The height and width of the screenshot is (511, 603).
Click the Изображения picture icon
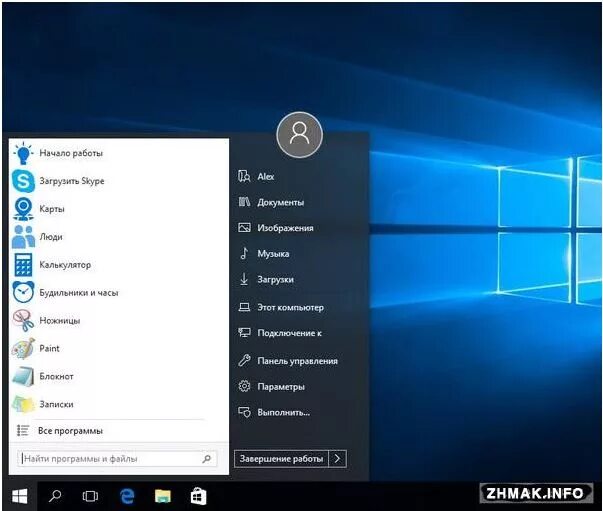tap(244, 228)
